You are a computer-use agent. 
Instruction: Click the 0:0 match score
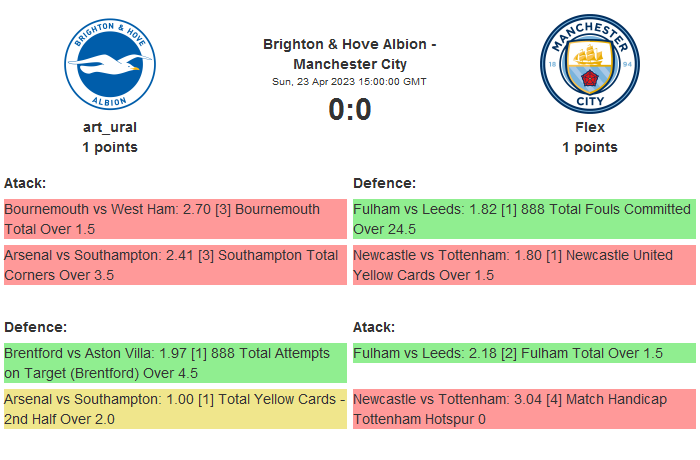point(350,110)
